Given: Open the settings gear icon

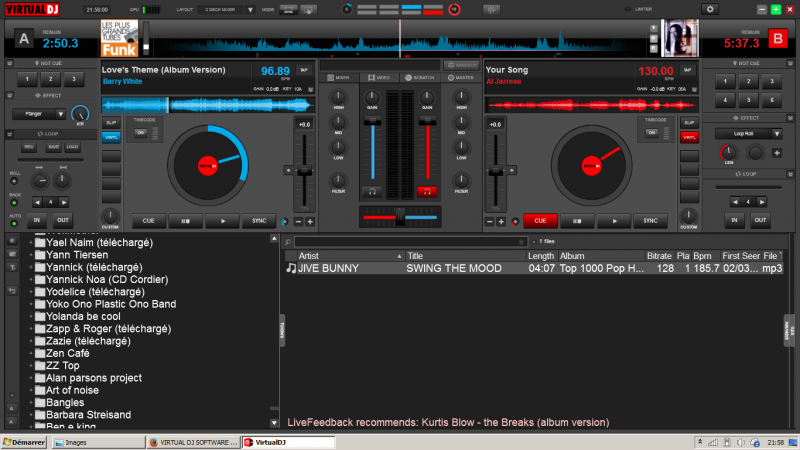Looking at the screenshot, I should tap(710, 9).
